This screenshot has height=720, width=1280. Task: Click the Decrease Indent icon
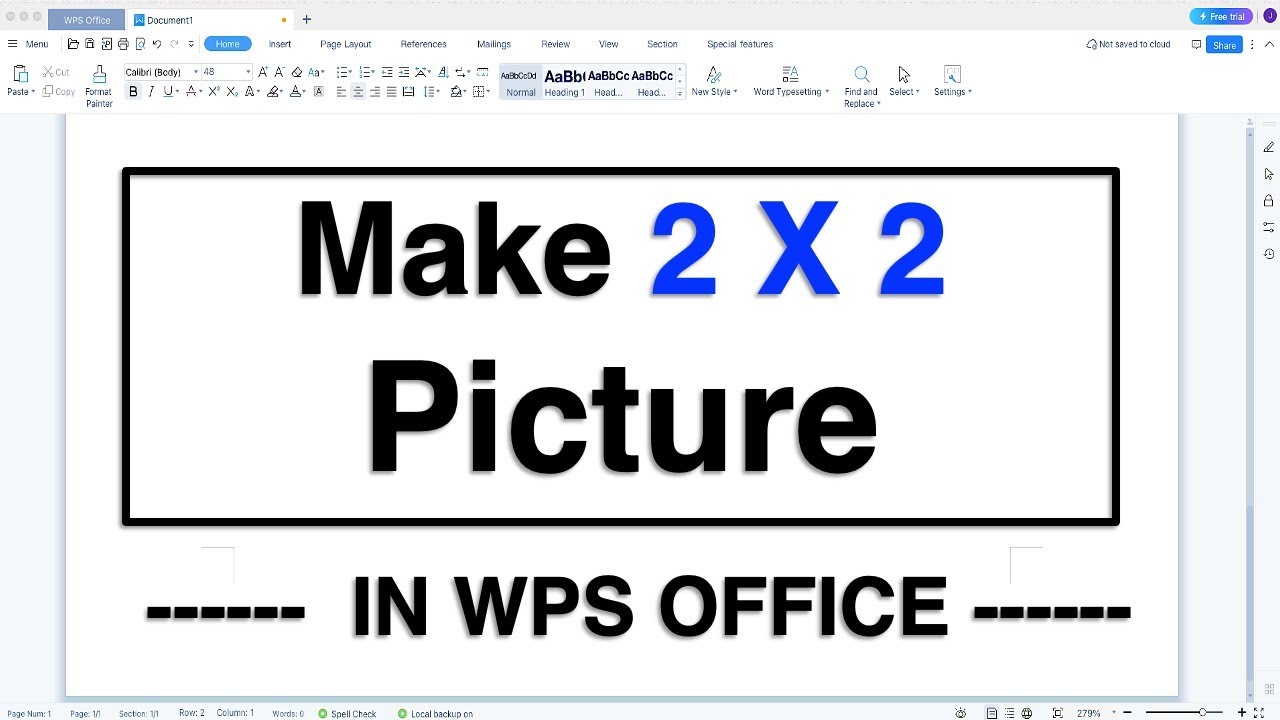tap(387, 72)
